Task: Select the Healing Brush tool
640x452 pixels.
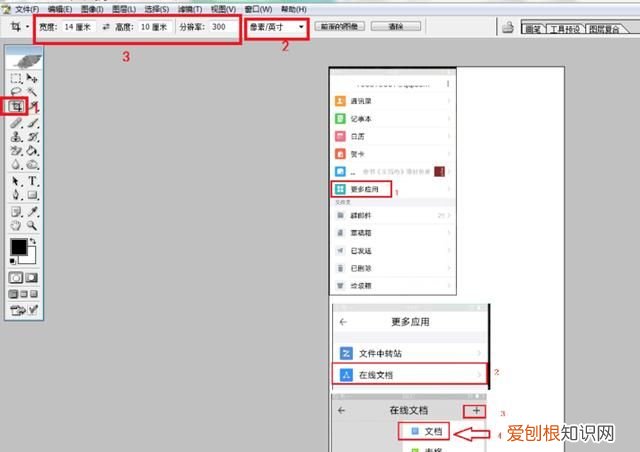Action: [x=16, y=122]
